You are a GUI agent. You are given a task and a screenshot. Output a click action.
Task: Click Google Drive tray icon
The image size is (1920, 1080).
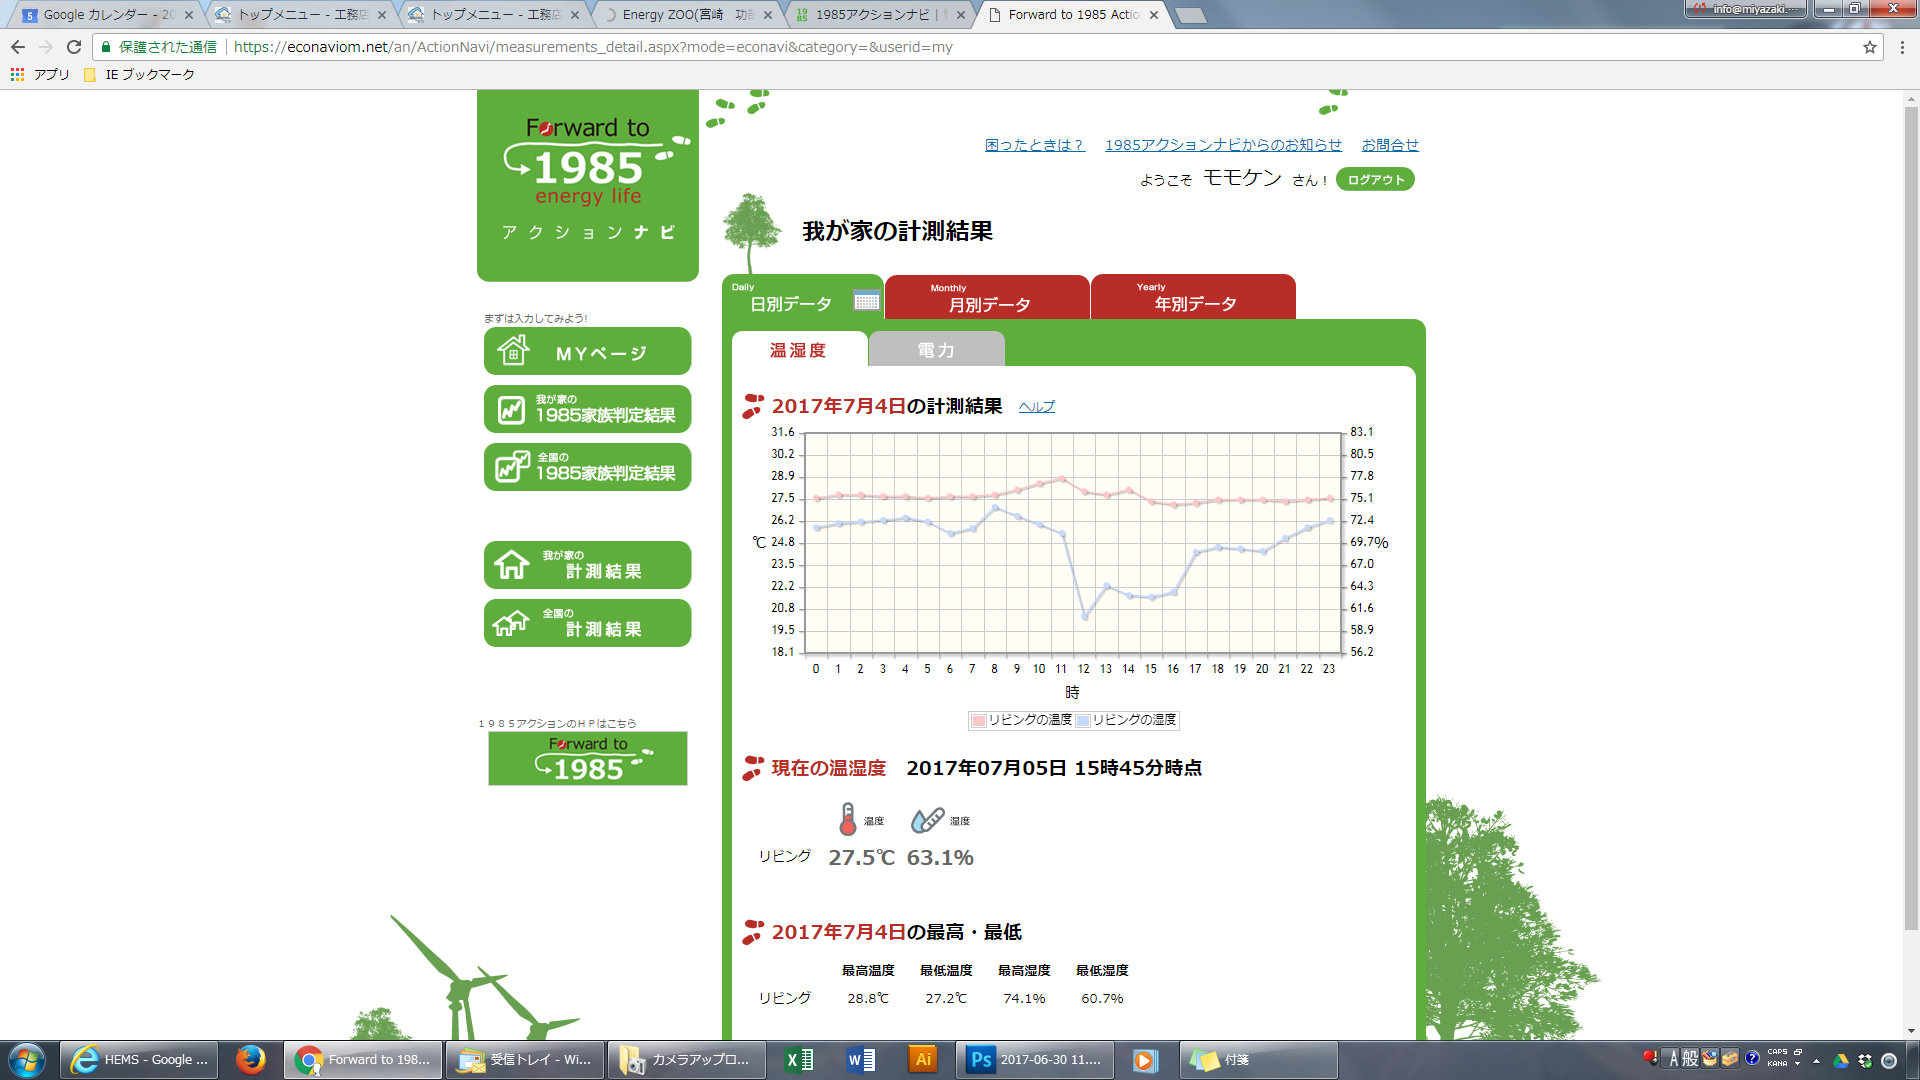pos(1840,1061)
